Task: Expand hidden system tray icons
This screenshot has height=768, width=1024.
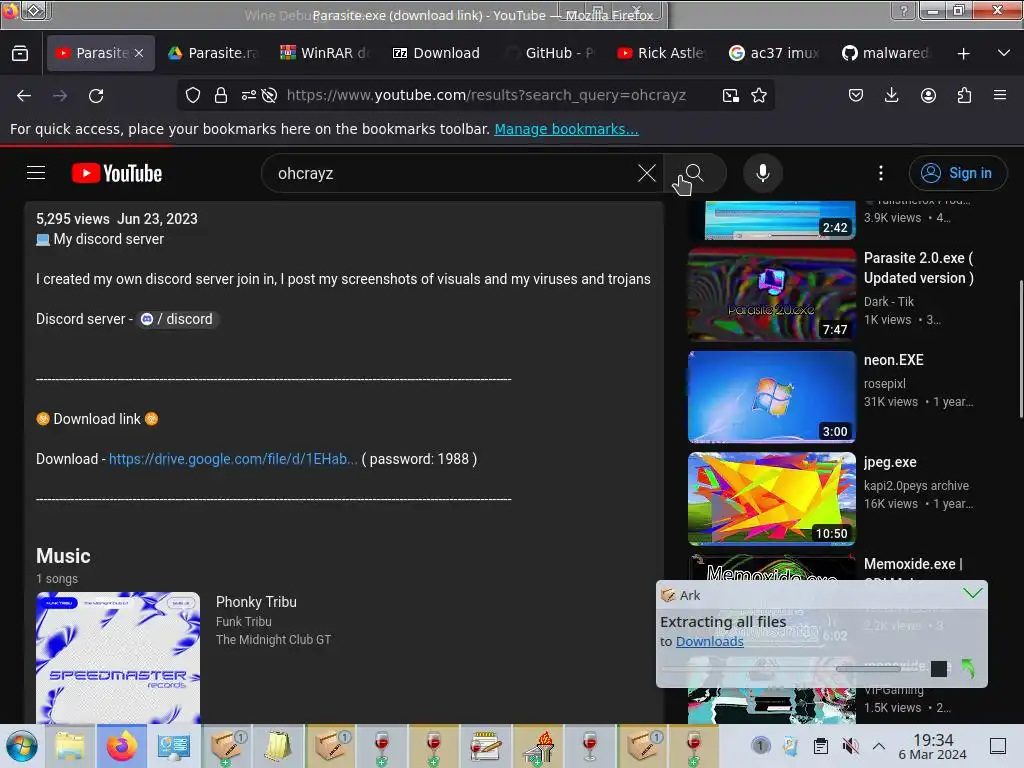Action: [x=879, y=746]
